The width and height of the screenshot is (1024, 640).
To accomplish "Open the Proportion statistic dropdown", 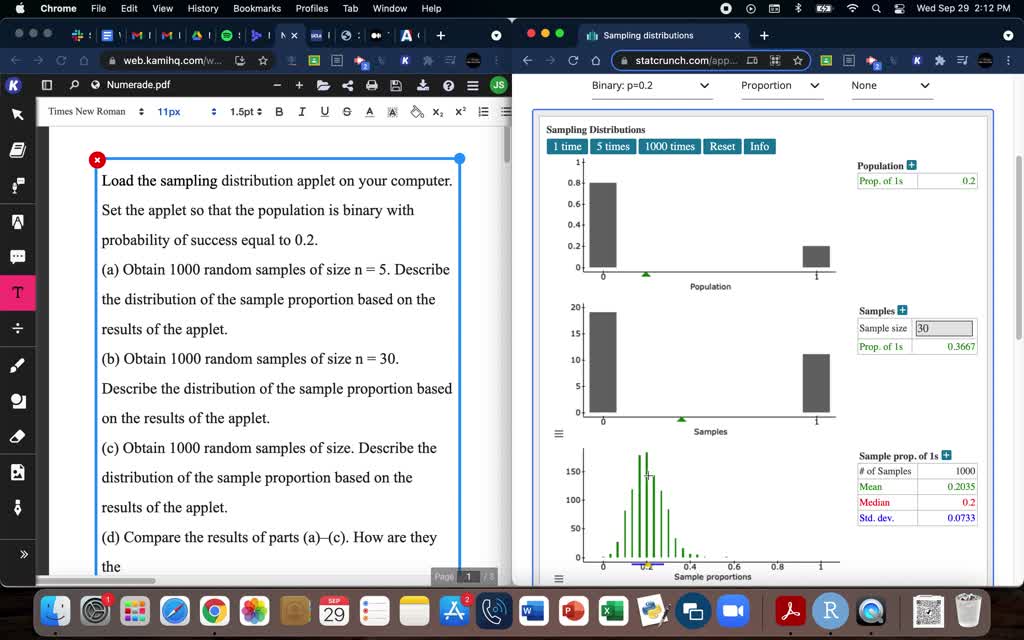I will tap(780, 86).
